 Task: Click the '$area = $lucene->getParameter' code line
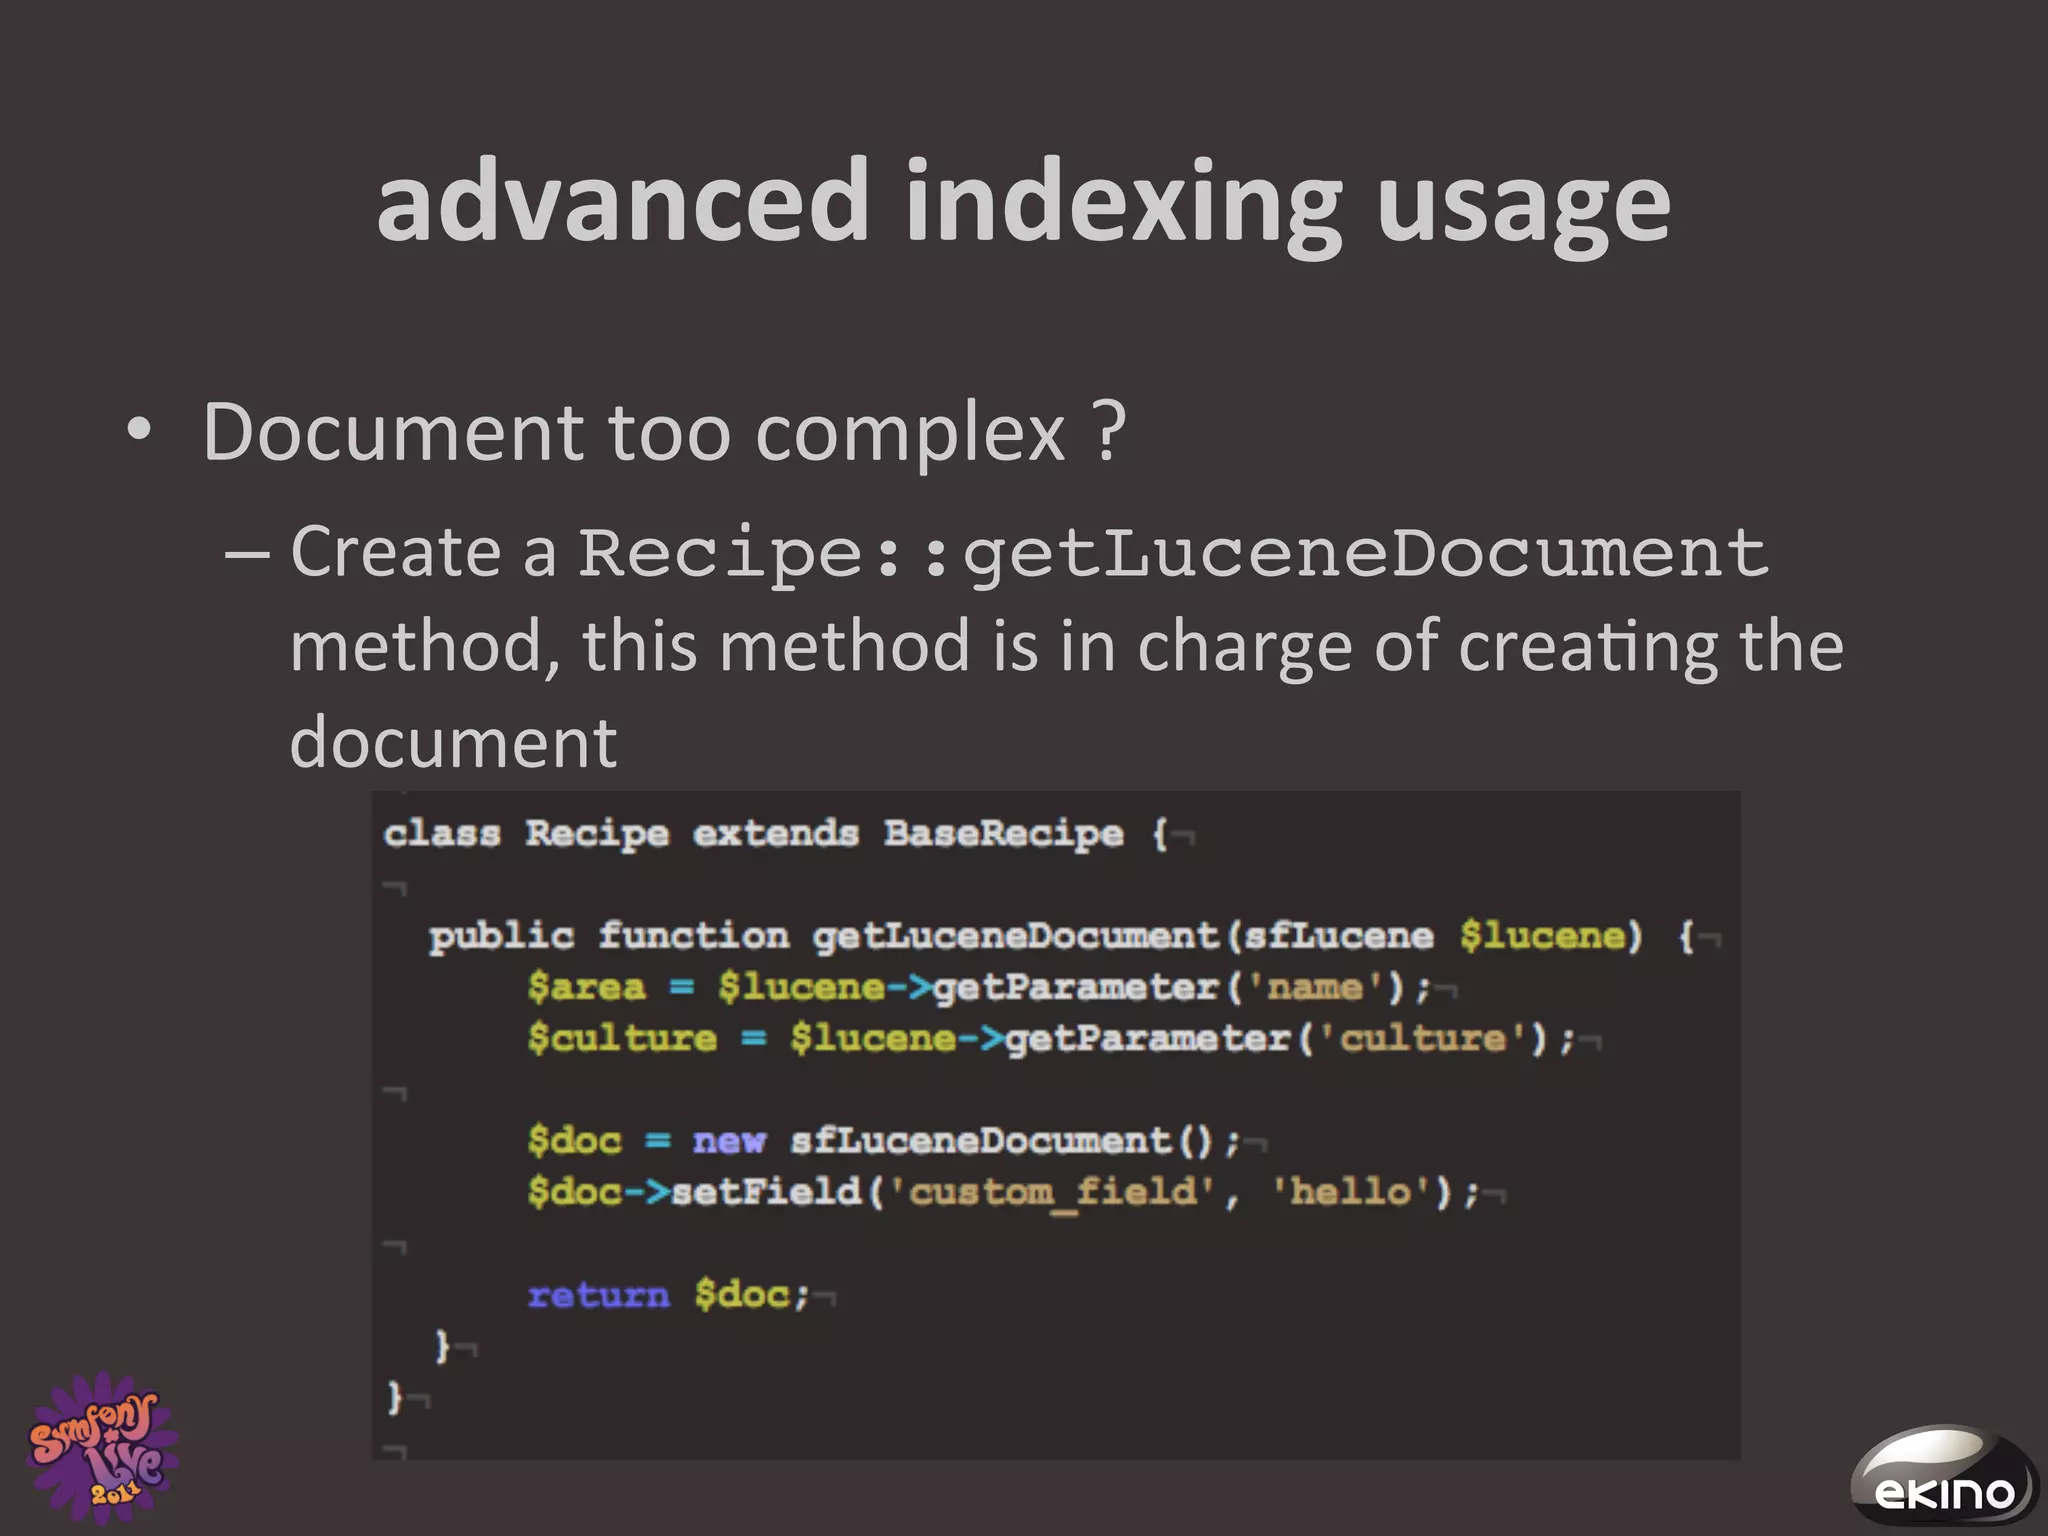[979, 988]
